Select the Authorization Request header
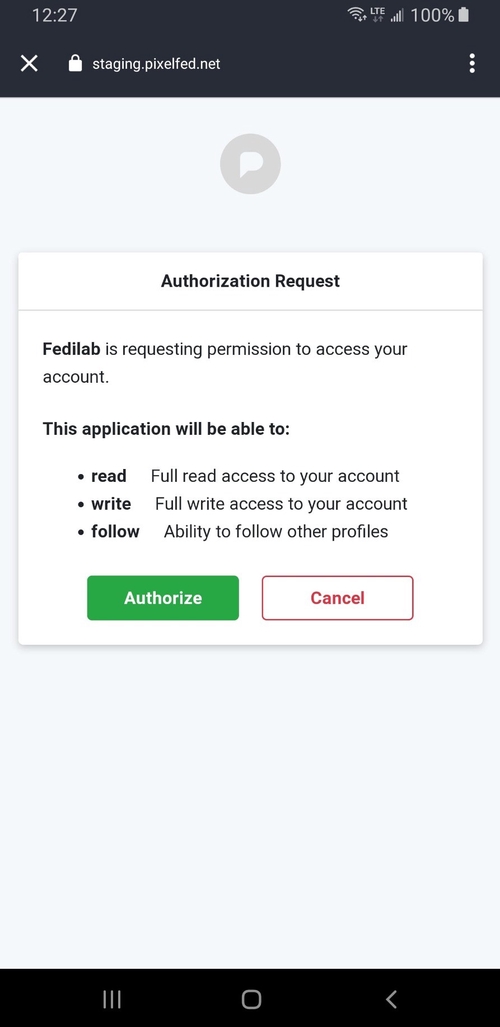500x1027 pixels. click(x=250, y=281)
